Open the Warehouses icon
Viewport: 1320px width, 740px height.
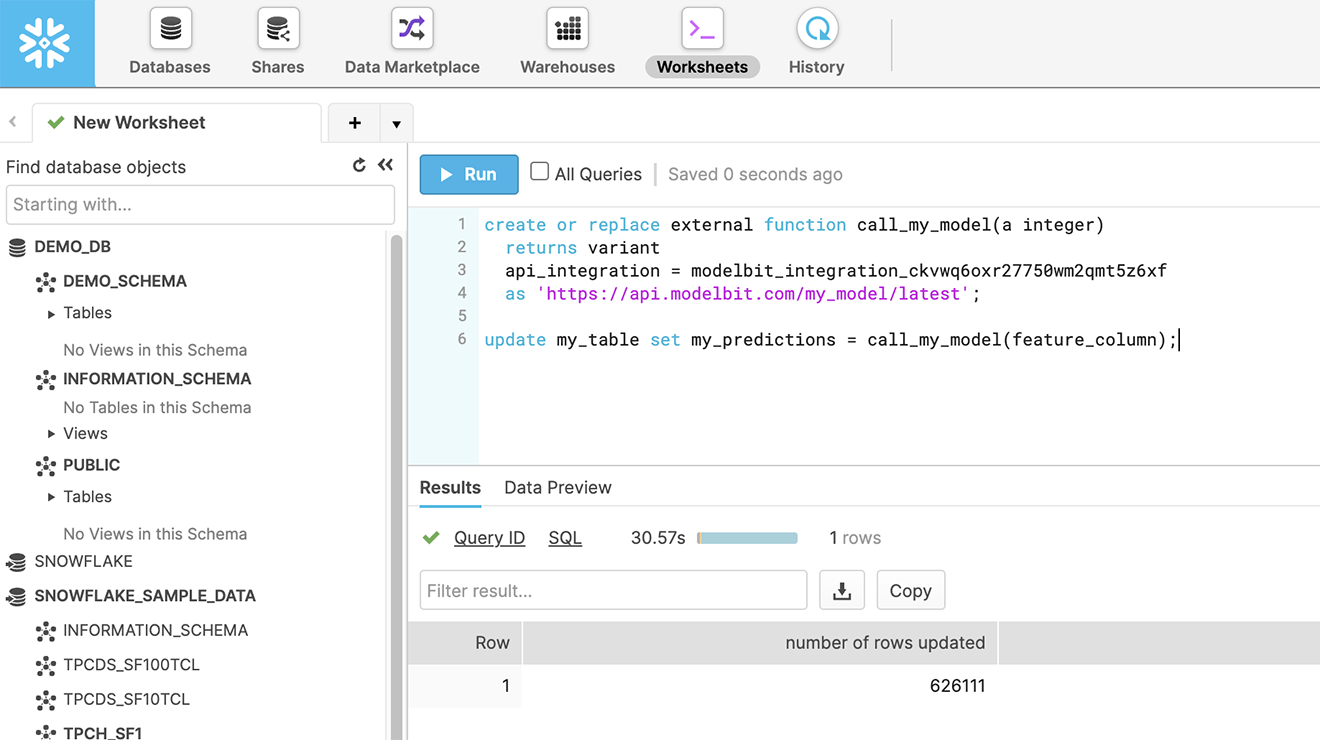(x=567, y=30)
